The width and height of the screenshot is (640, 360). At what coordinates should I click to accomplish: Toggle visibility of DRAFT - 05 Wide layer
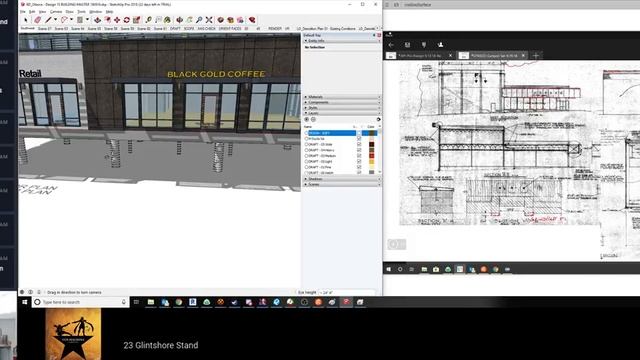(x=359, y=144)
